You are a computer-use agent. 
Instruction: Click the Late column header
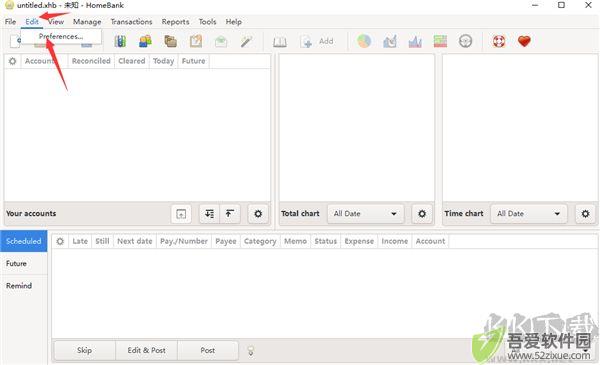pyautogui.click(x=80, y=241)
